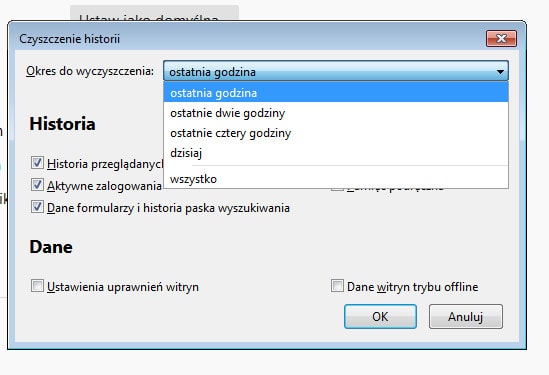Uncheck 'Dane formularzy i historia paska wyszukiwania'
Viewport: 549px width, 375px height.
click(x=37, y=207)
